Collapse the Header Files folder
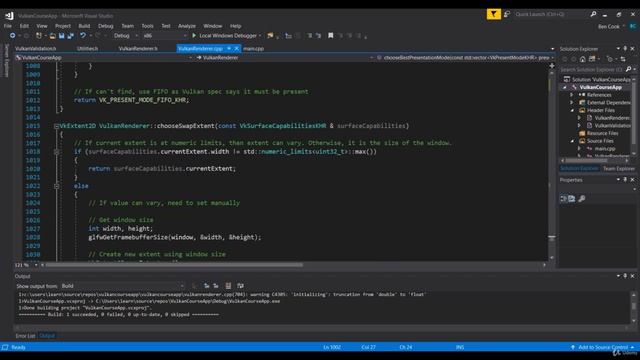The width and height of the screenshot is (640, 360). 572,111
